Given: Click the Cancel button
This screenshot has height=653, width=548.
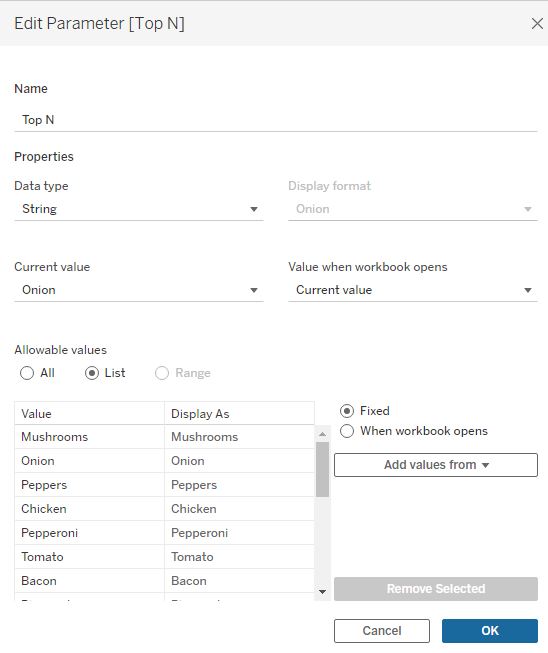Looking at the screenshot, I should click(x=382, y=631).
